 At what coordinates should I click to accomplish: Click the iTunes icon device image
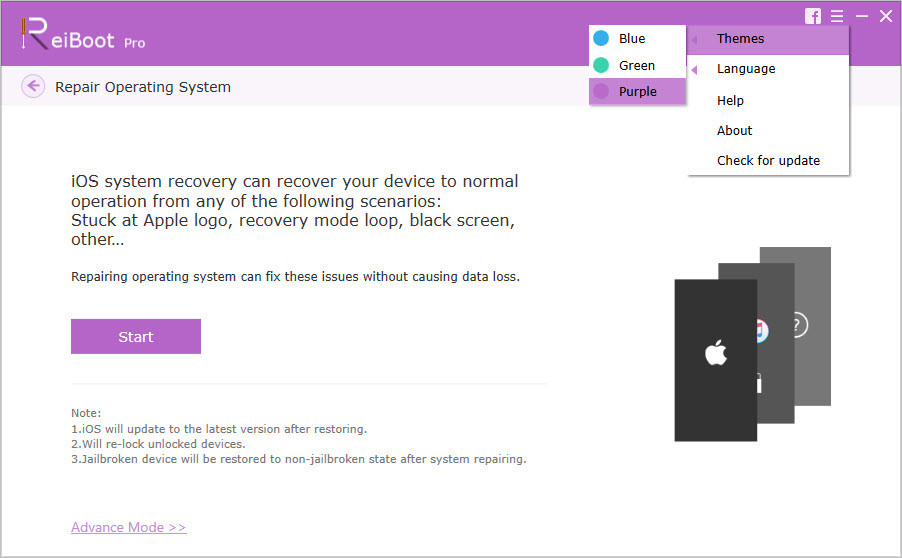click(776, 343)
